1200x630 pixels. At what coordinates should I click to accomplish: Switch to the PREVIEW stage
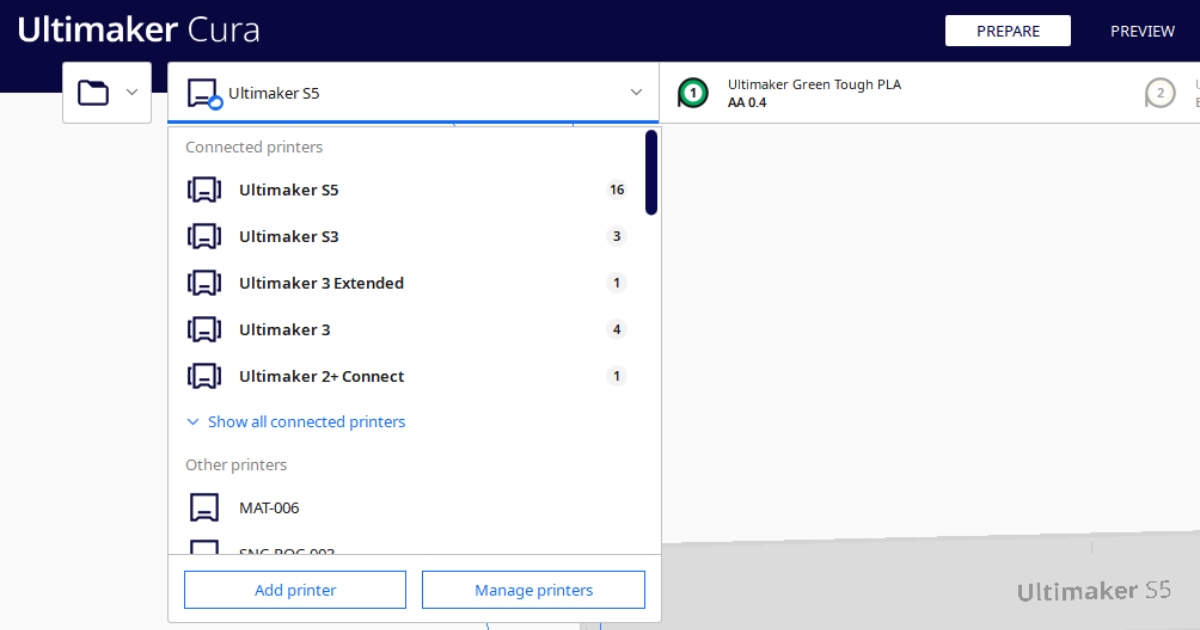1142,31
